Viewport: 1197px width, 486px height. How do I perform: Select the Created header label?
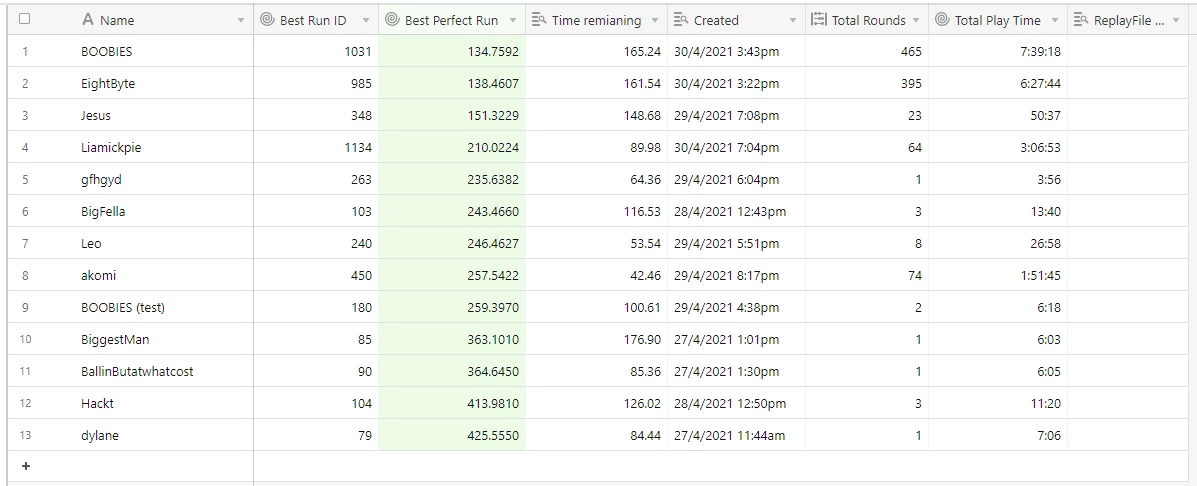tap(716, 21)
